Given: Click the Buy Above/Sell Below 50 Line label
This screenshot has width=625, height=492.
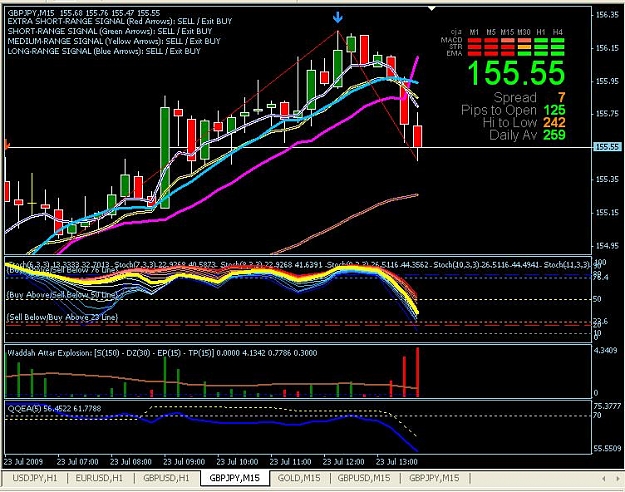Looking at the screenshot, I should (x=62, y=295).
